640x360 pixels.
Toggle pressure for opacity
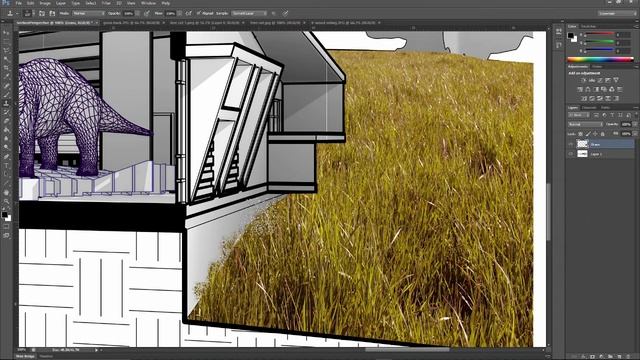pyautogui.click(x=147, y=13)
